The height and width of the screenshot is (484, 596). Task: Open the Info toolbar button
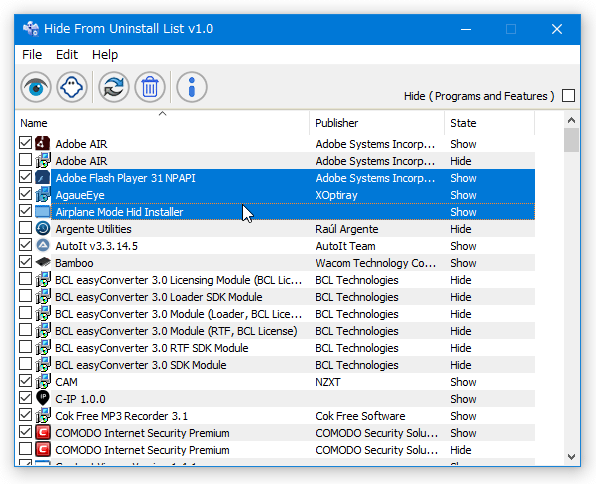[192, 87]
